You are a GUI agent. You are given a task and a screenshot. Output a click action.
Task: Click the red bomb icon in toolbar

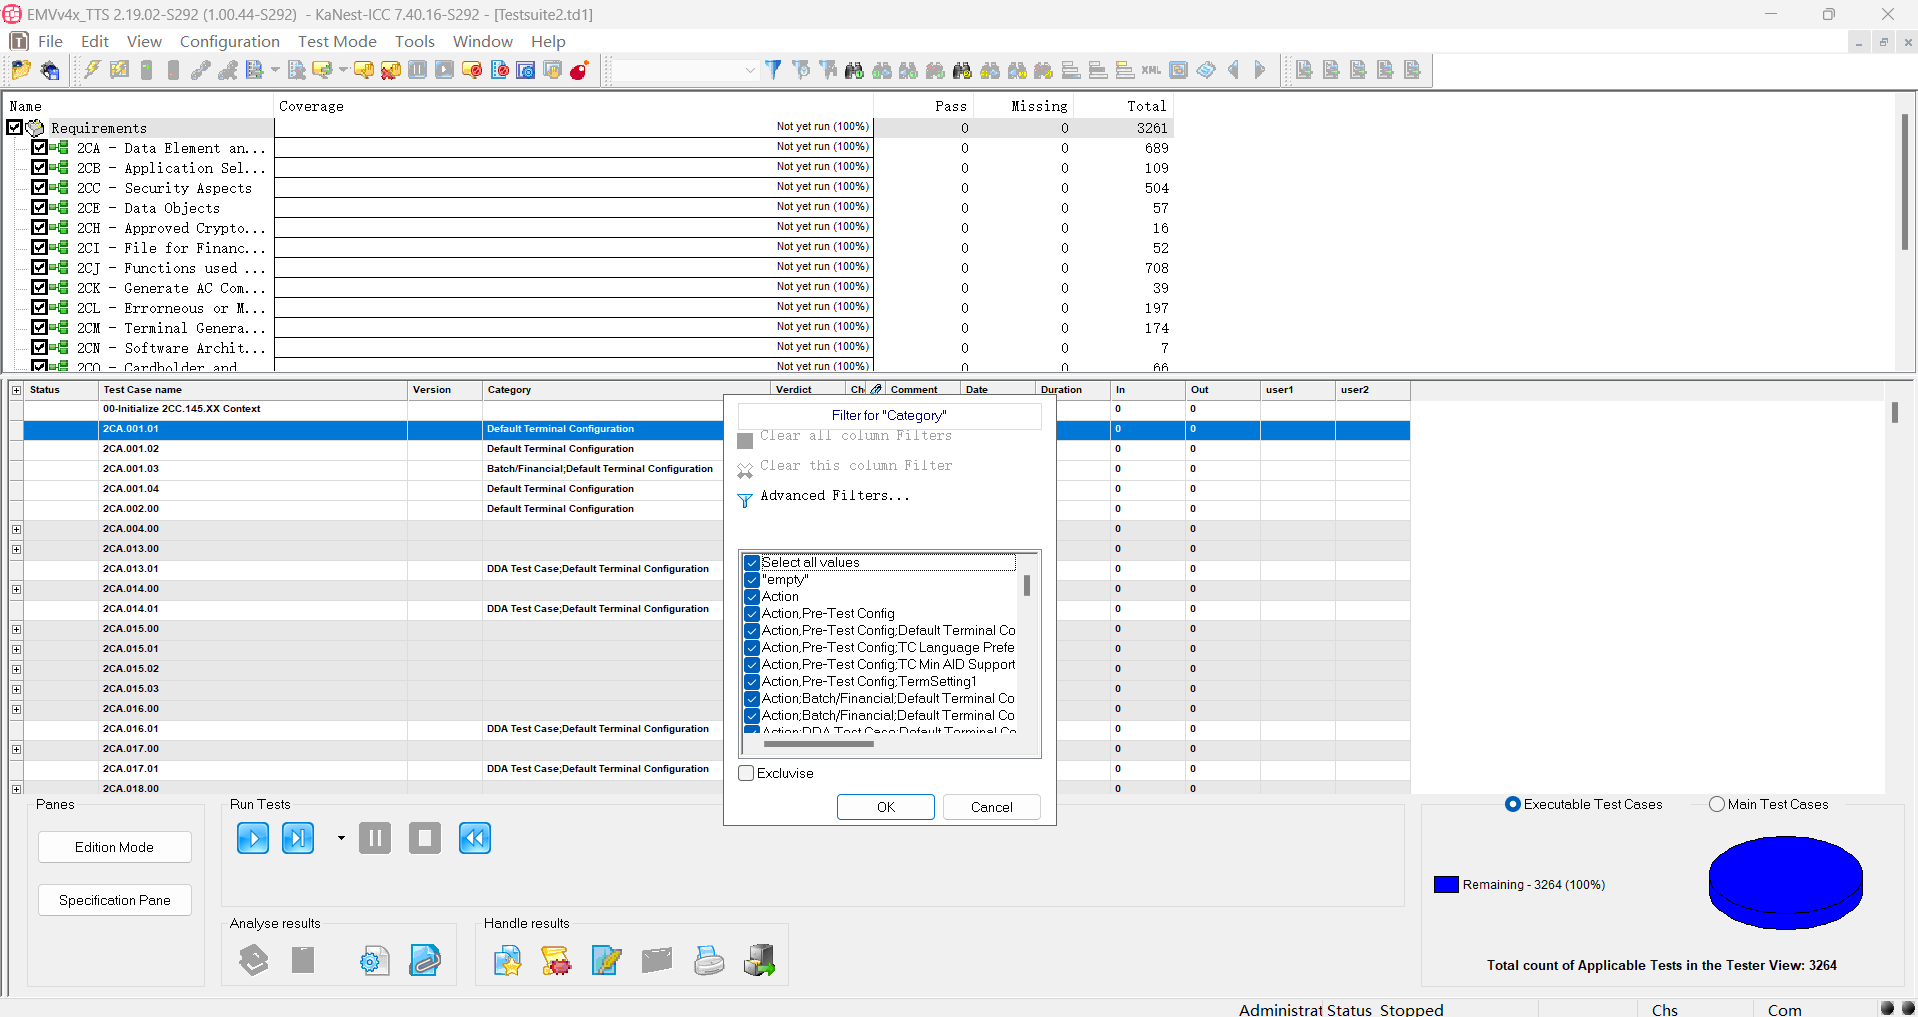point(579,70)
